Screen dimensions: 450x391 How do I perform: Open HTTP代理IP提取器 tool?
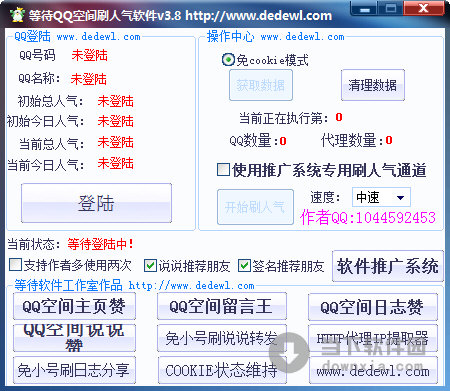(x=373, y=338)
